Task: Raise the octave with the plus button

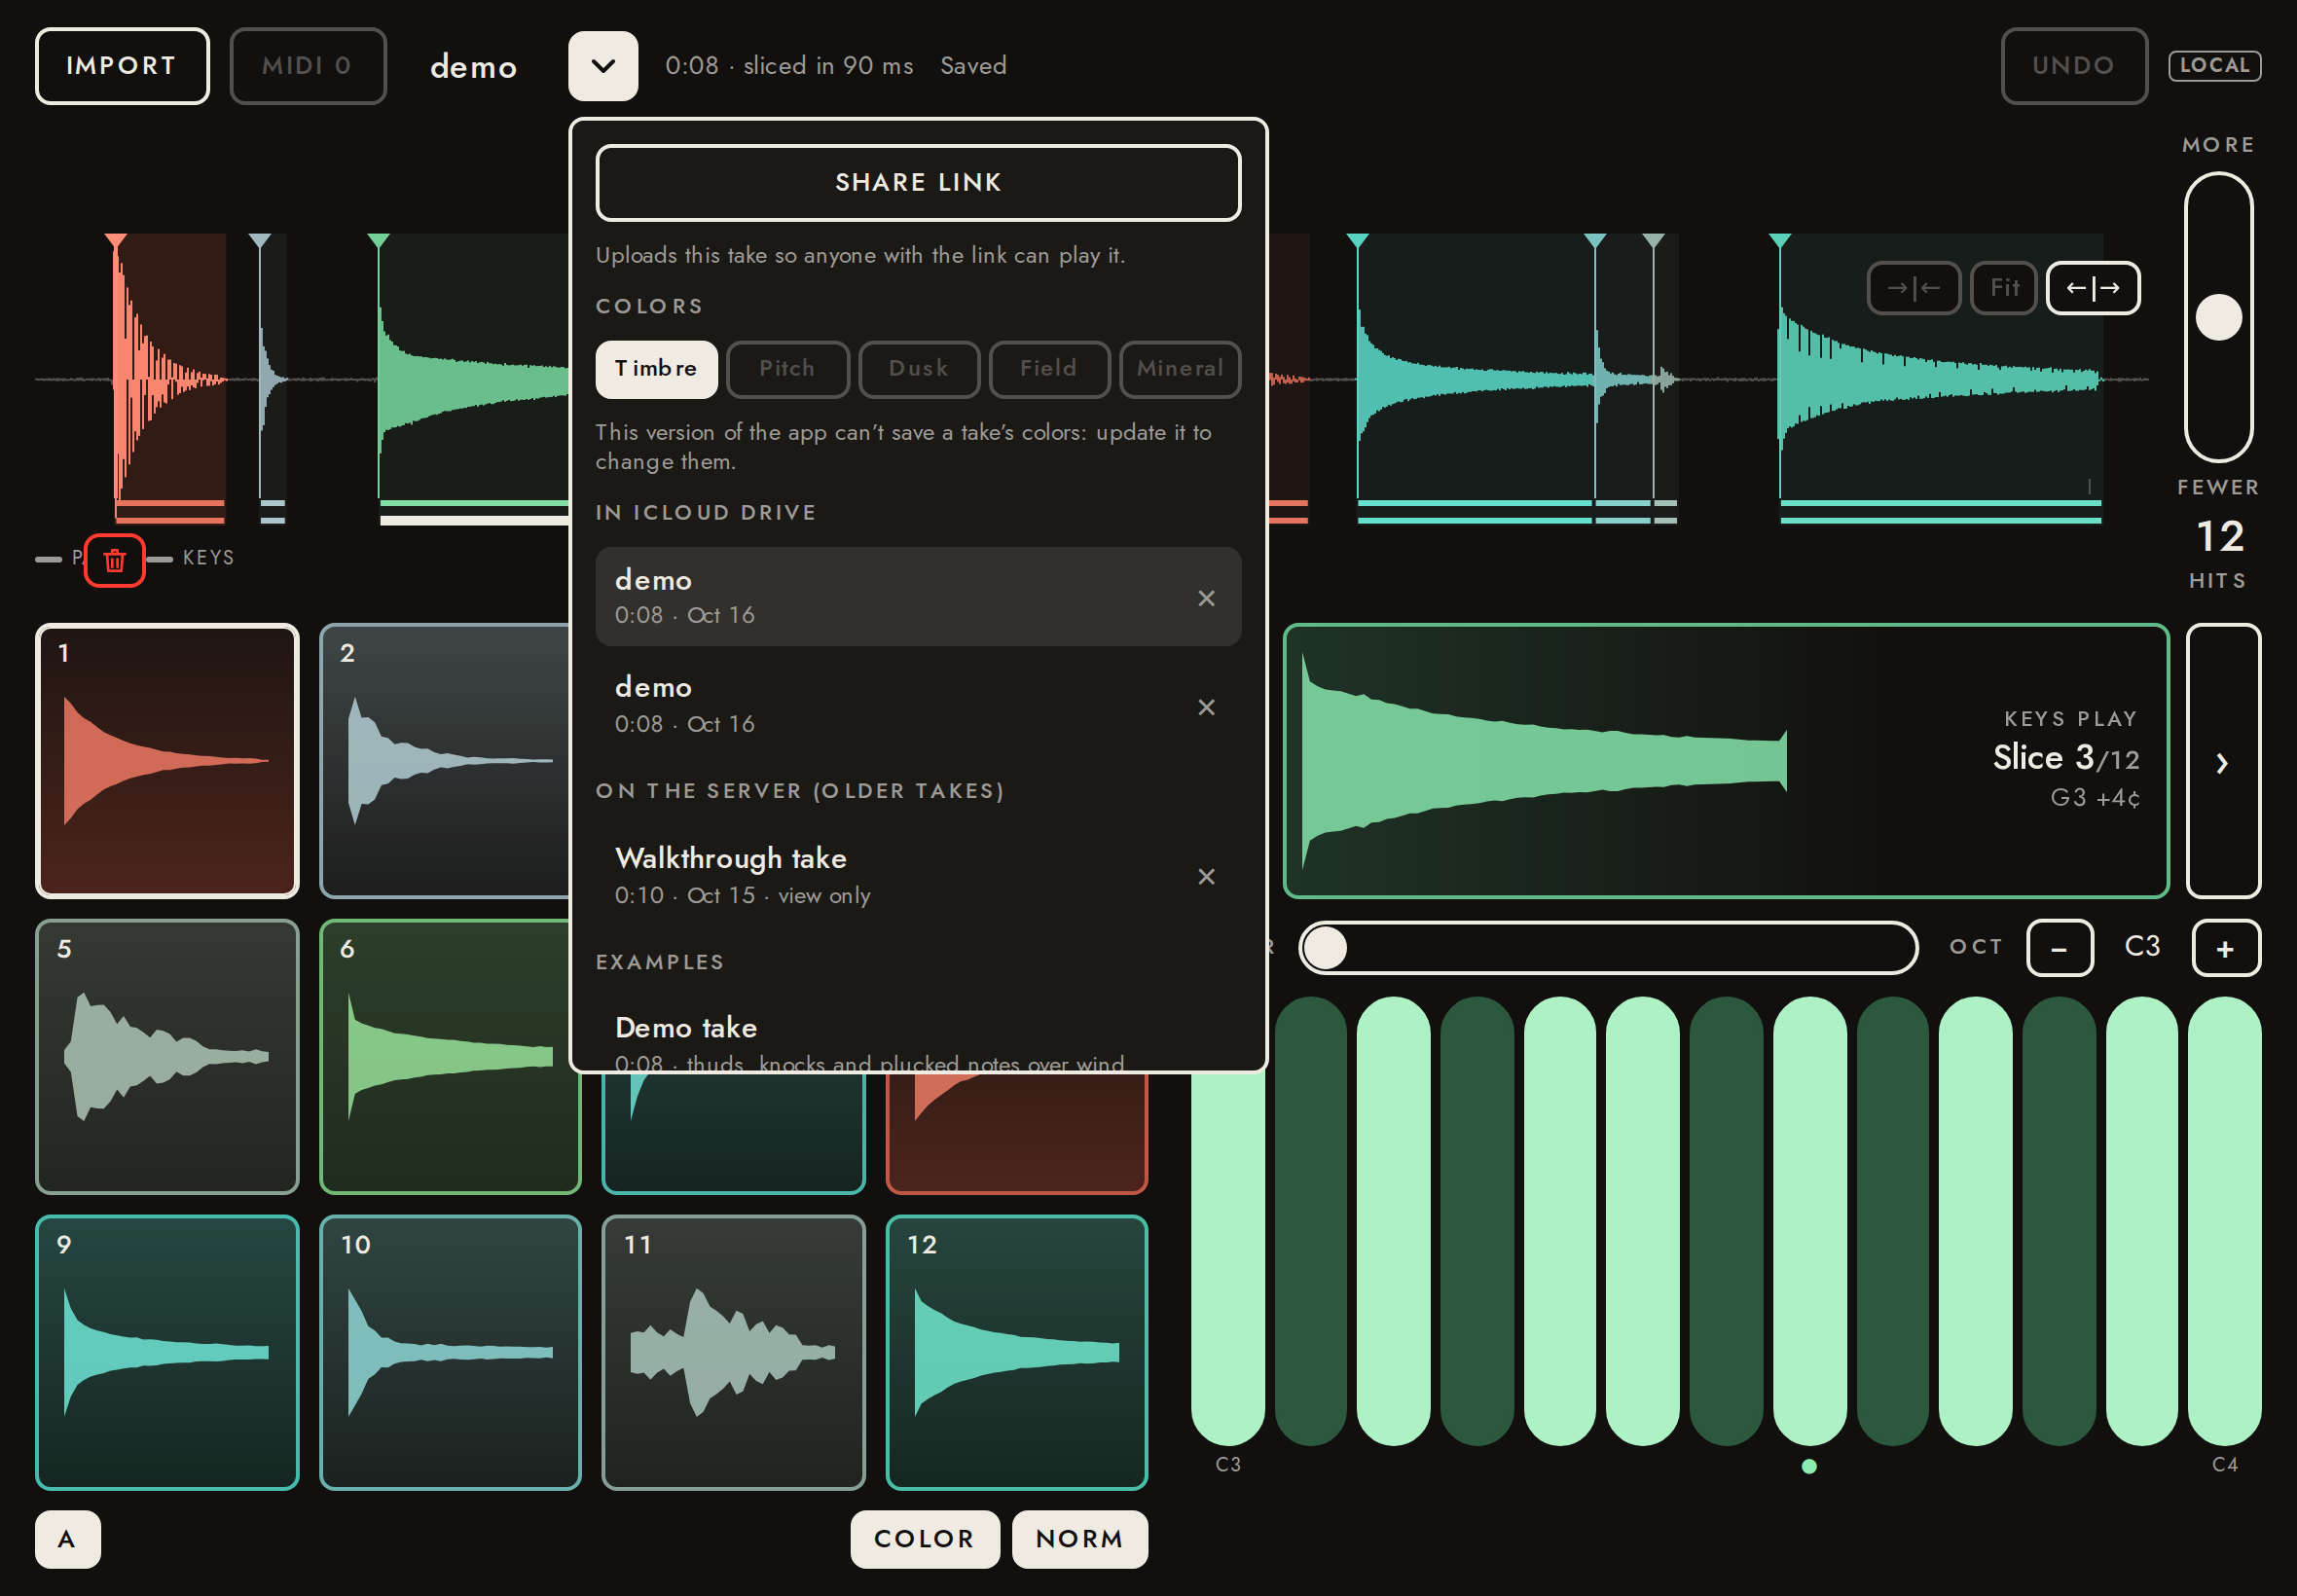Action: coord(2225,948)
